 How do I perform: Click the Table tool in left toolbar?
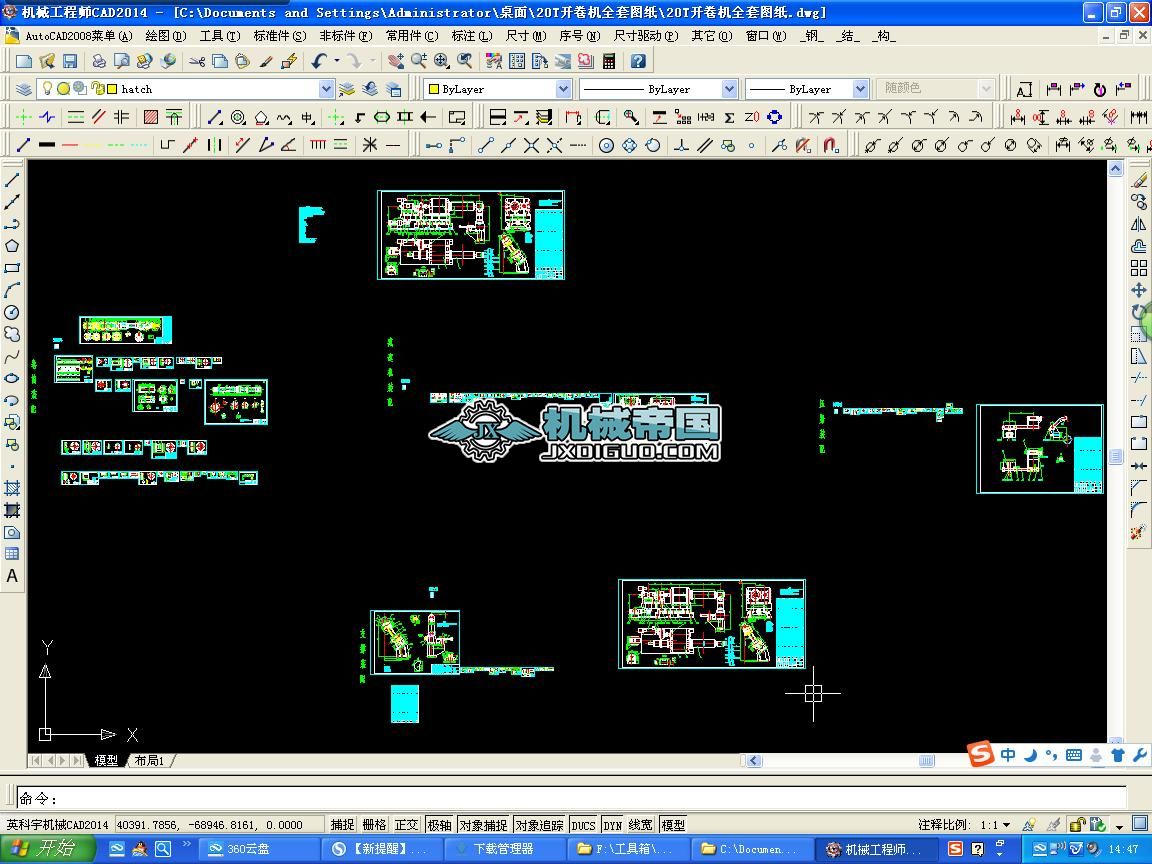click(x=12, y=554)
